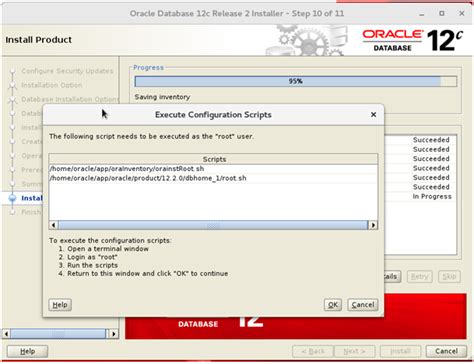Minimize the Oracle installer window

pyautogui.click(x=422, y=14)
